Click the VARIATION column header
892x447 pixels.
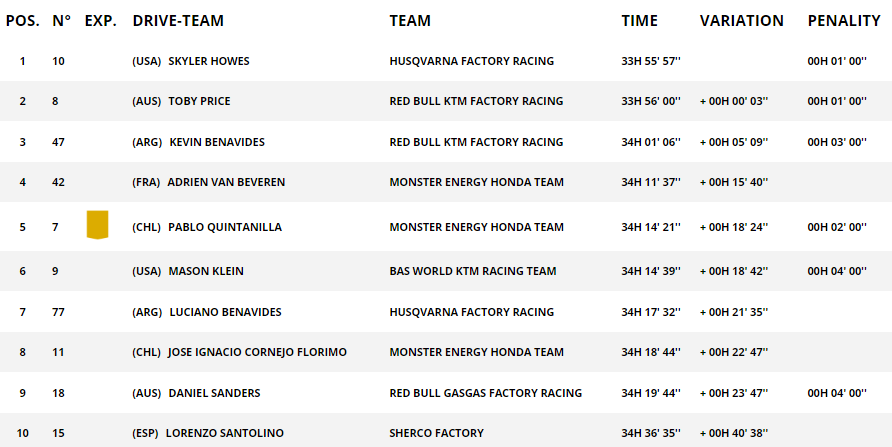pyautogui.click(x=741, y=20)
